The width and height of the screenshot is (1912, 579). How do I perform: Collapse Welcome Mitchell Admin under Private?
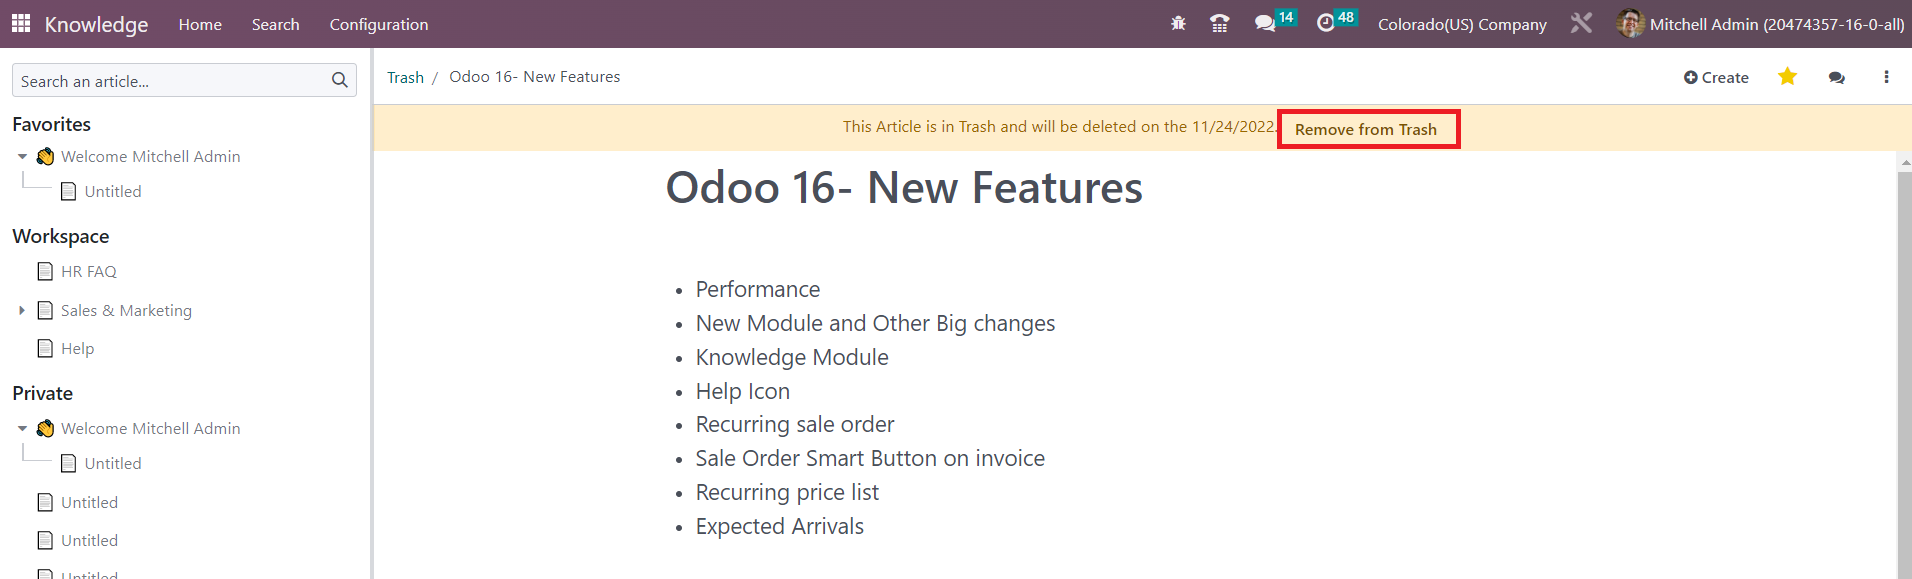pos(22,429)
